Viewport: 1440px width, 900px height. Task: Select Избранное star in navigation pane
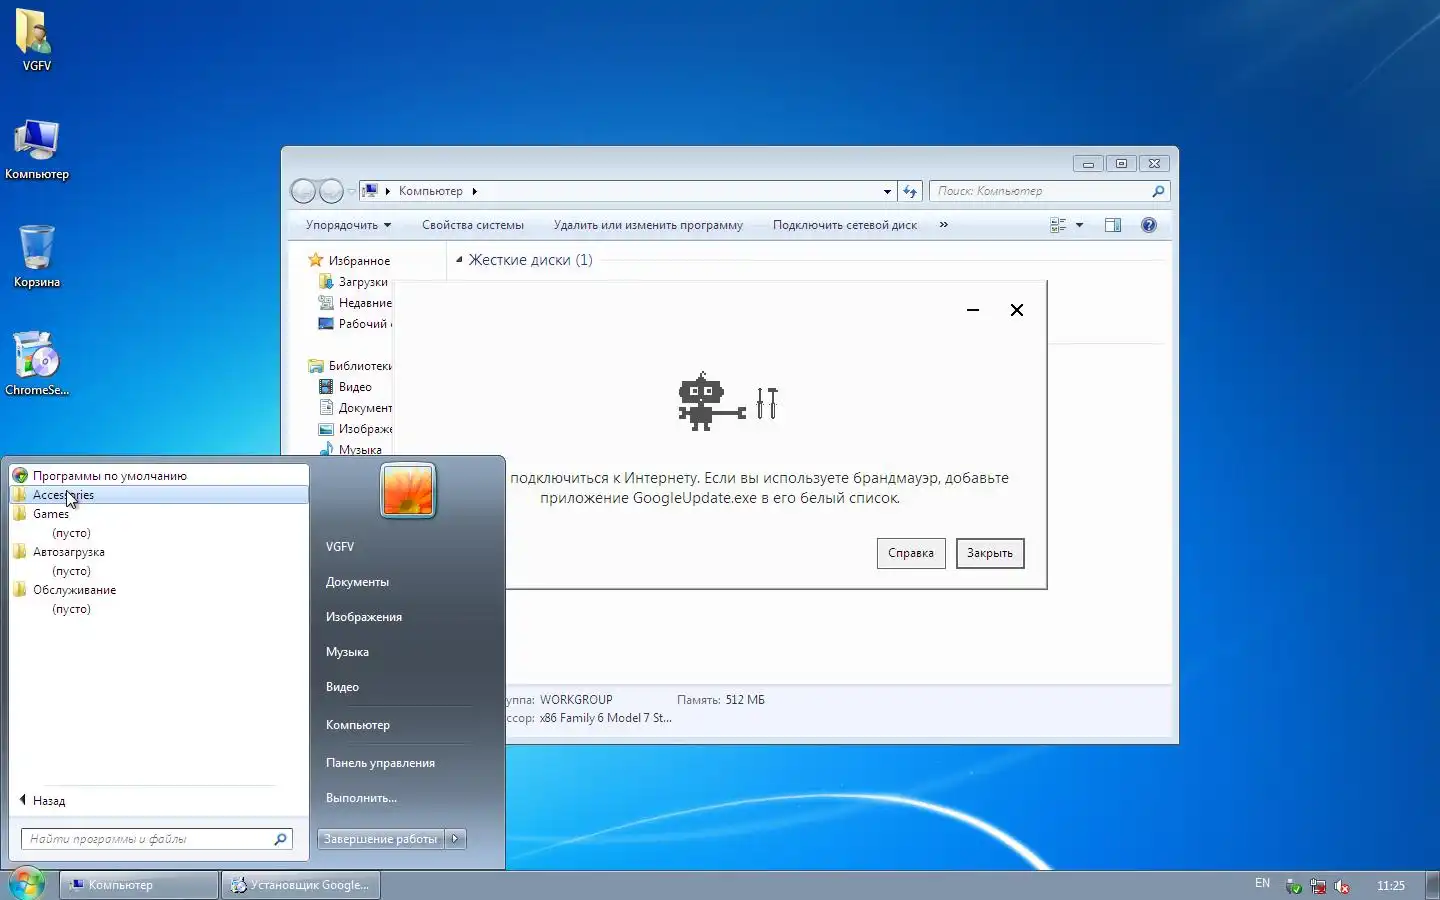click(316, 260)
